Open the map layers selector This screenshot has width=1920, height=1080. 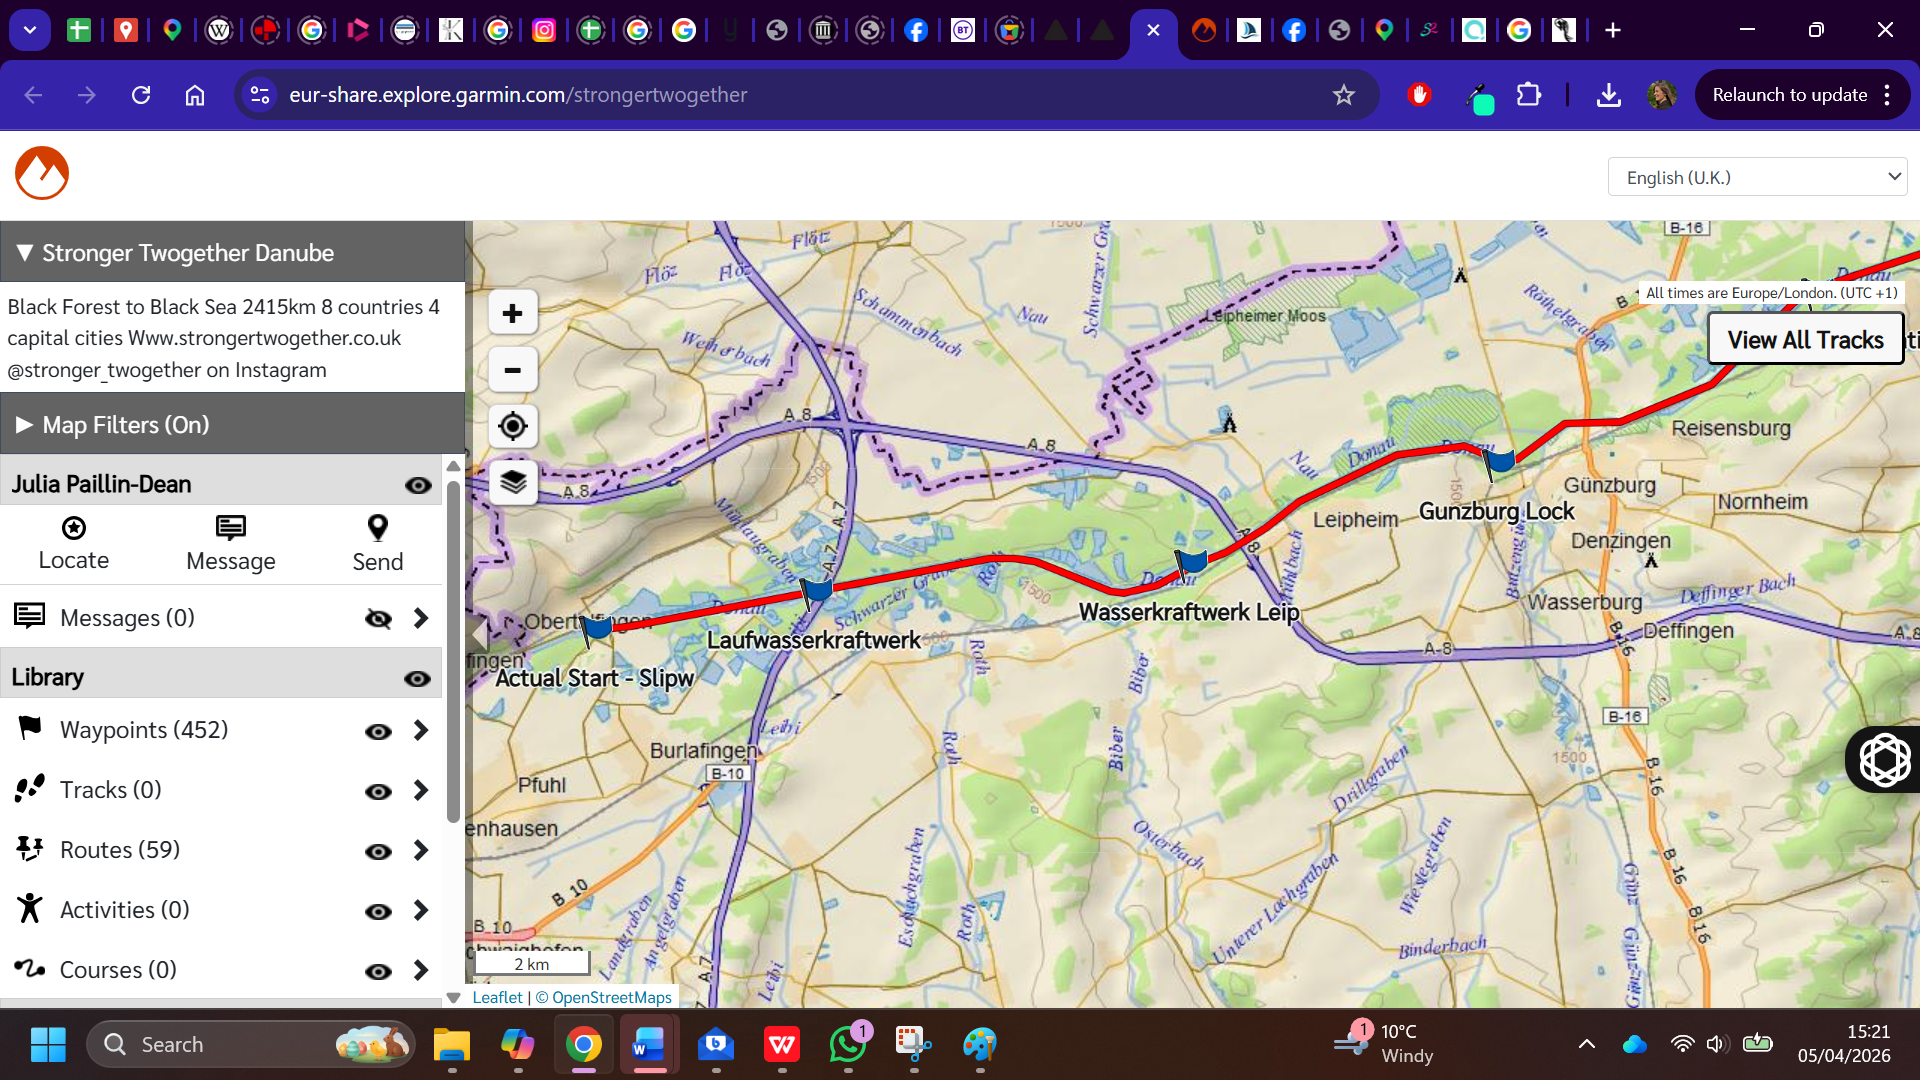pos(512,483)
